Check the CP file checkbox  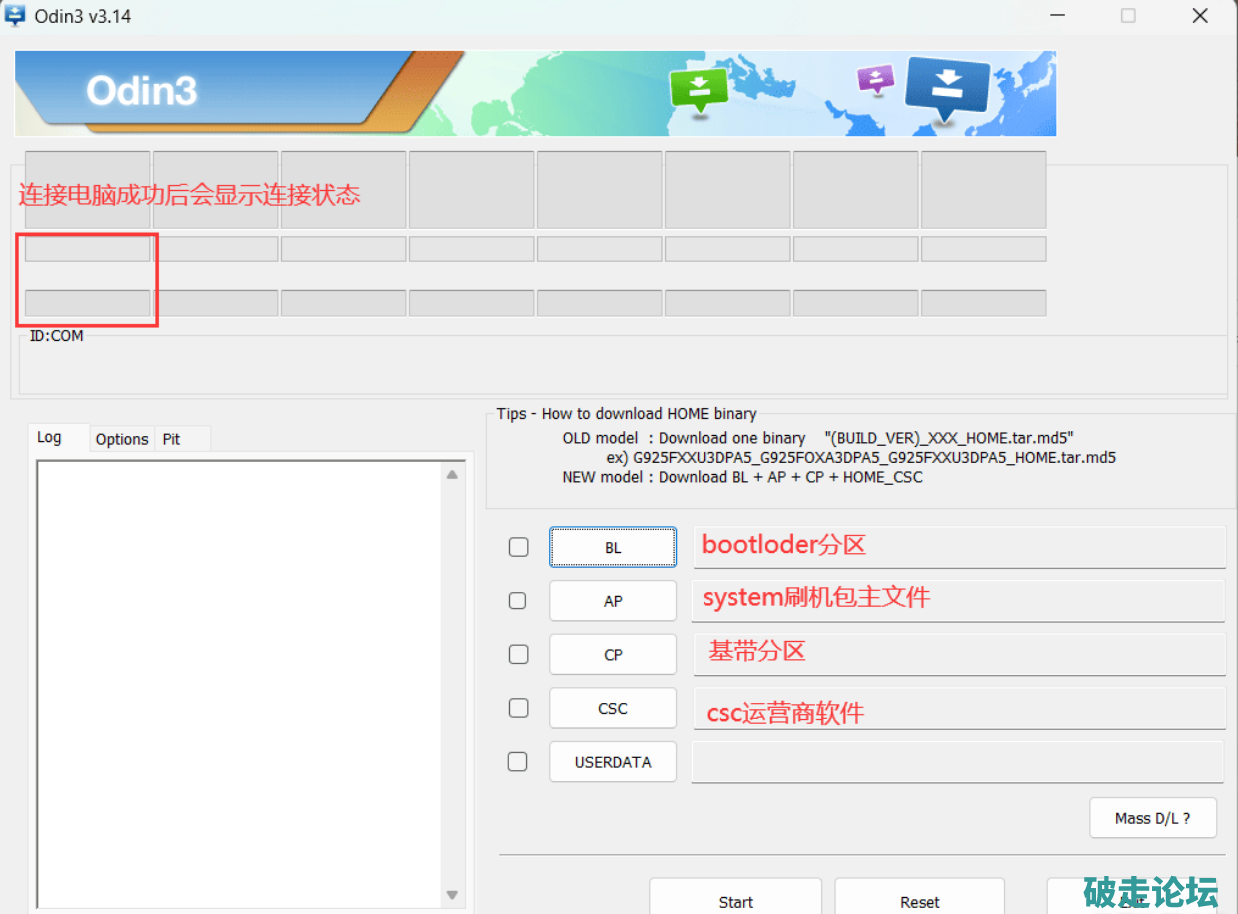tap(518, 654)
